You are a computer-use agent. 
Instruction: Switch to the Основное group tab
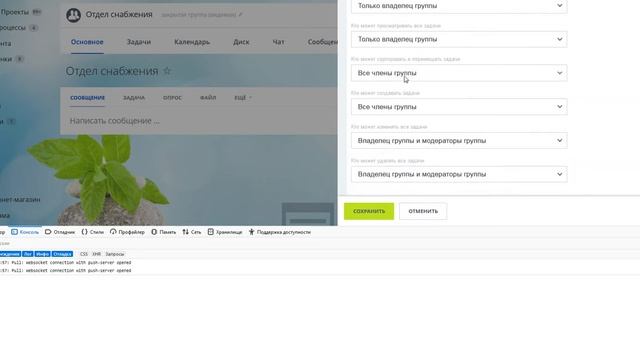(87, 42)
